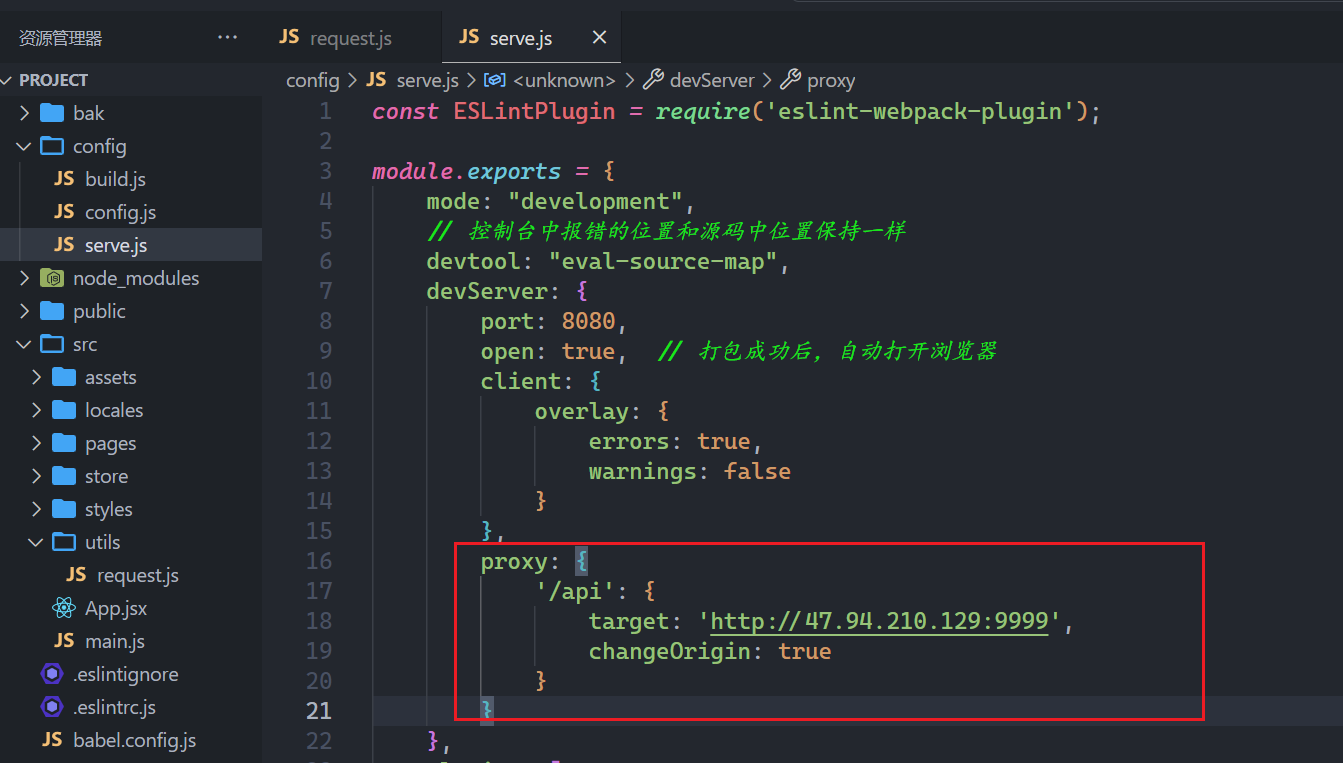Click the JS icon beside babel.config.js
The image size is (1343, 763).
[x=52, y=740]
